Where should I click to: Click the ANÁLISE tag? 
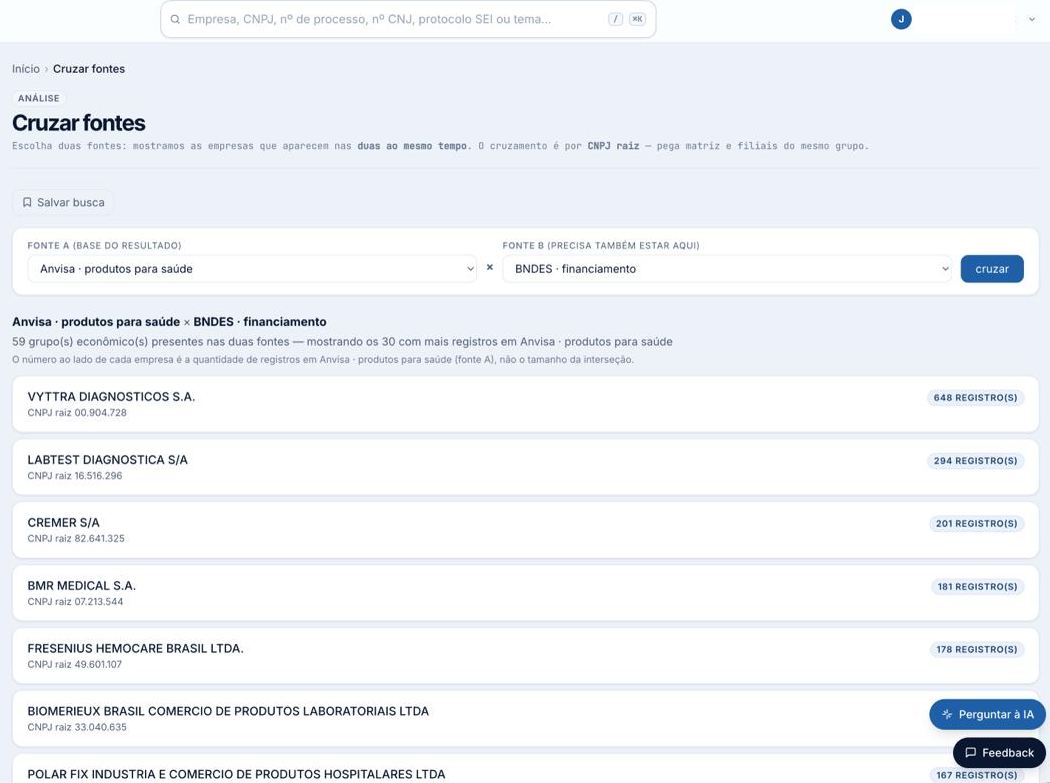(39, 98)
